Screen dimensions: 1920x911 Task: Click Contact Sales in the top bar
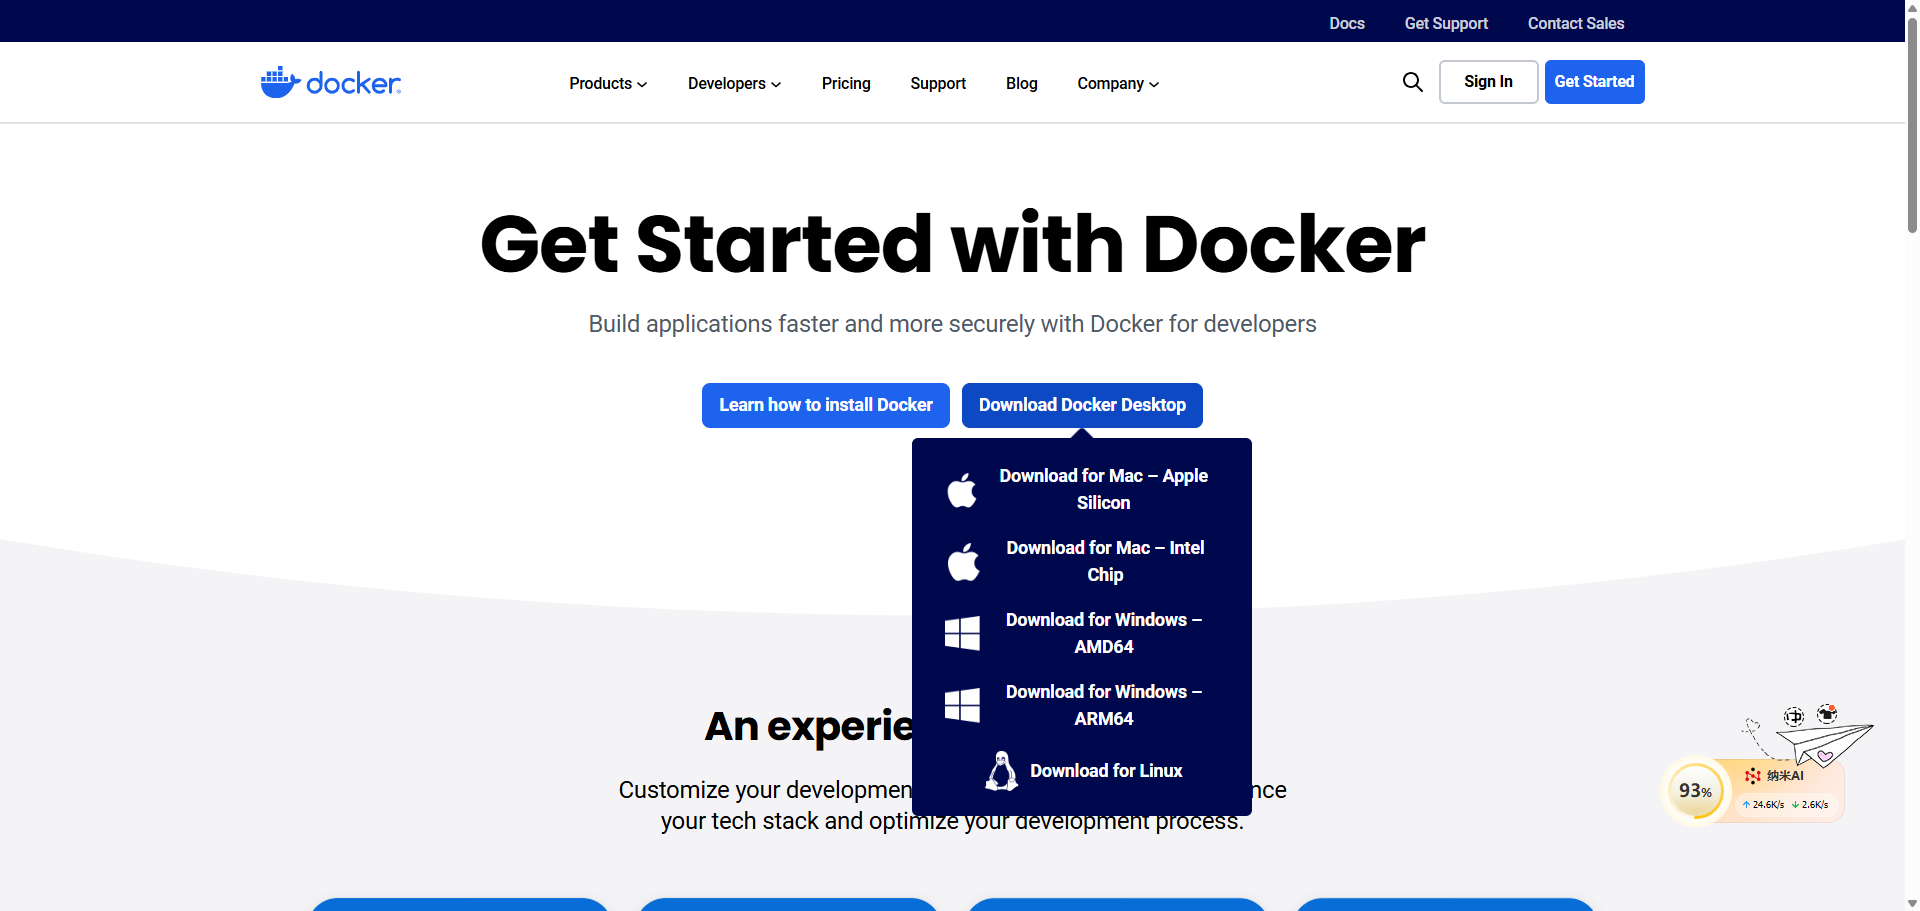(x=1576, y=23)
